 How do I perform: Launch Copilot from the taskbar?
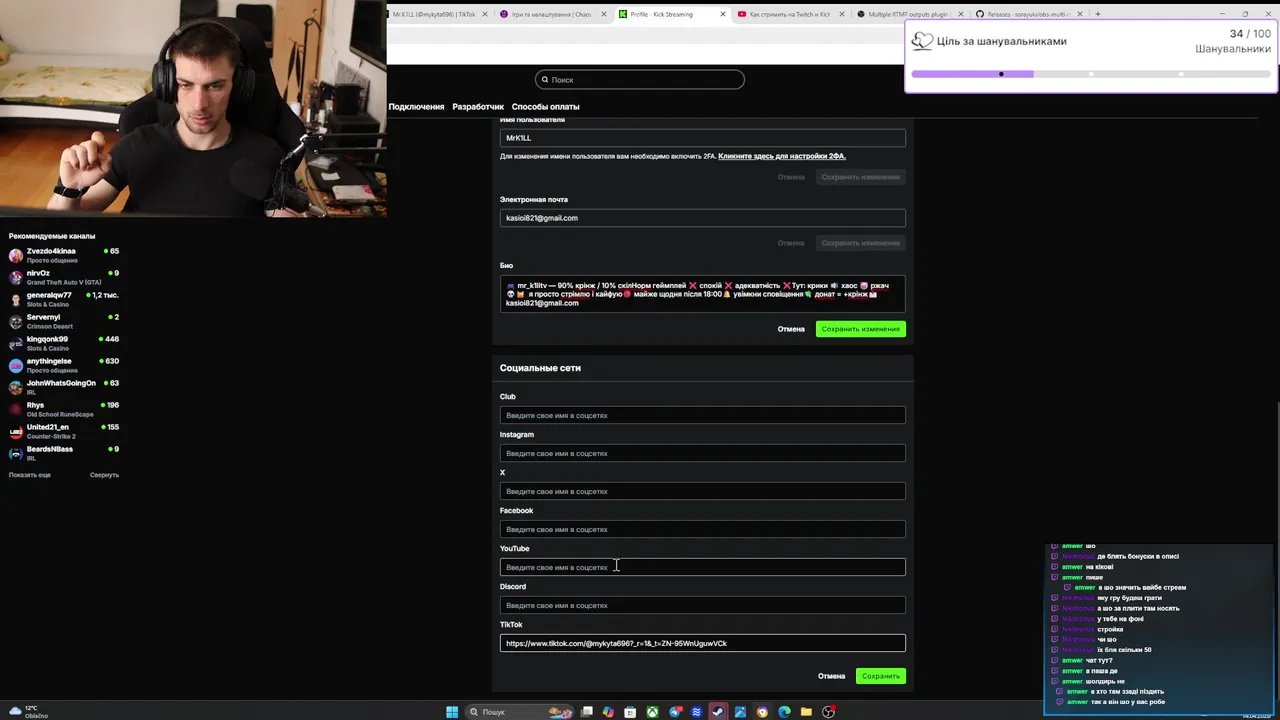pos(608,712)
